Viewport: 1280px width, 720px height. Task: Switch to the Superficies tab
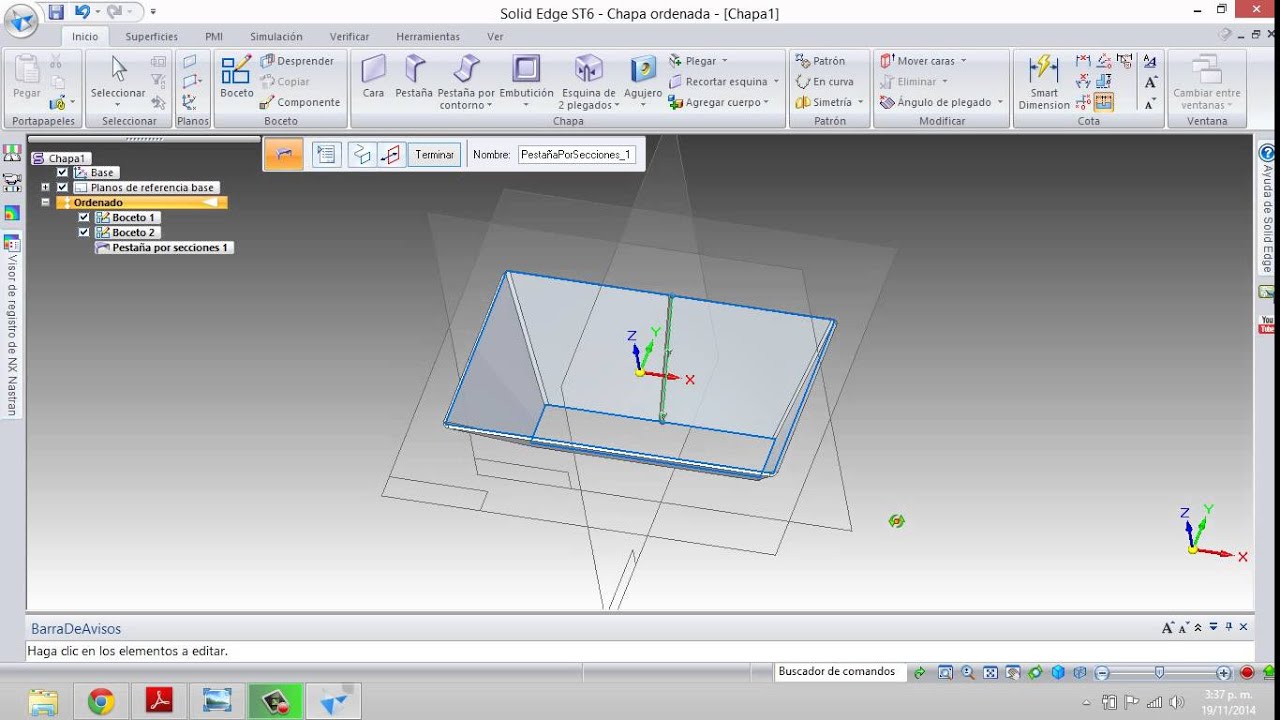[x=151, y=37]
